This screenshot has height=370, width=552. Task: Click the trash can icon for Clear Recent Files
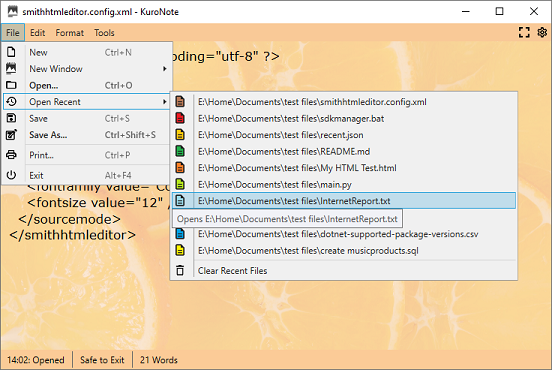pos(180,270)
